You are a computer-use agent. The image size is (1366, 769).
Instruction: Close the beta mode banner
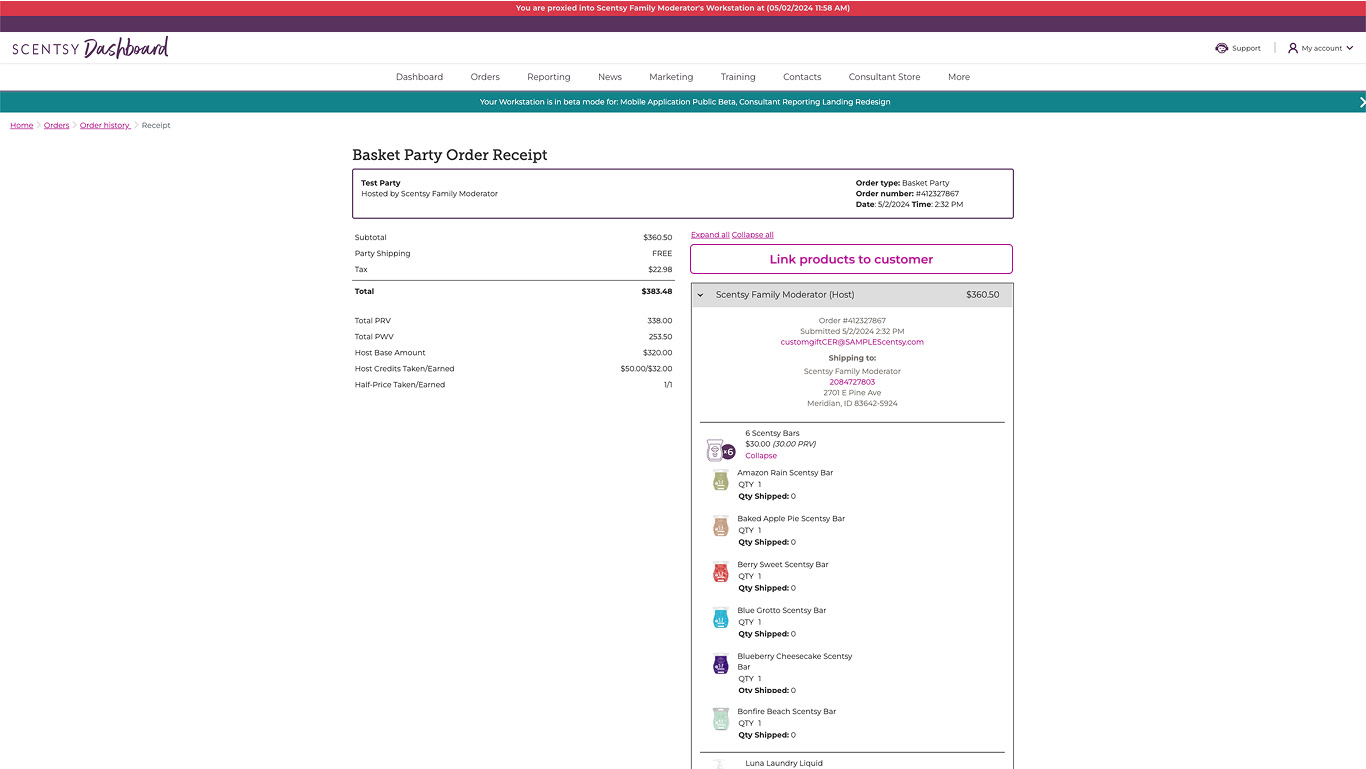(1361, 102)
